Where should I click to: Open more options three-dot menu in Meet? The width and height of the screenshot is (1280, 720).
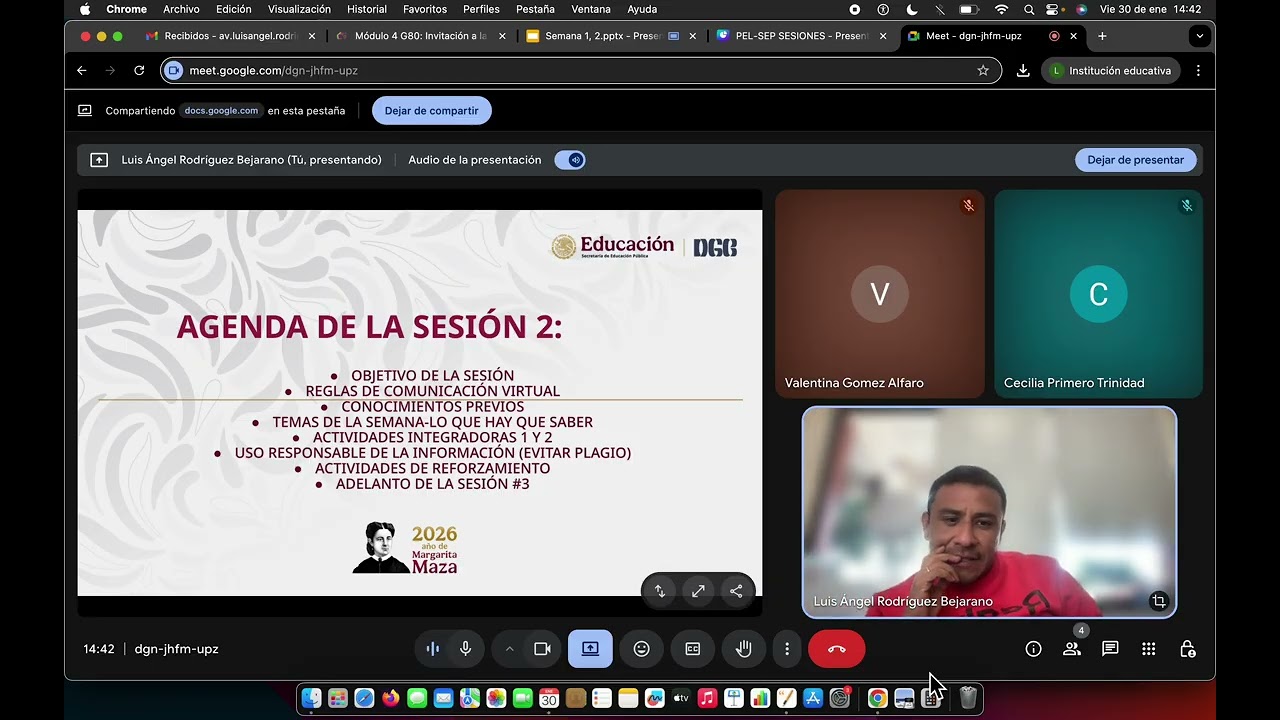click(x=787, y=649)
